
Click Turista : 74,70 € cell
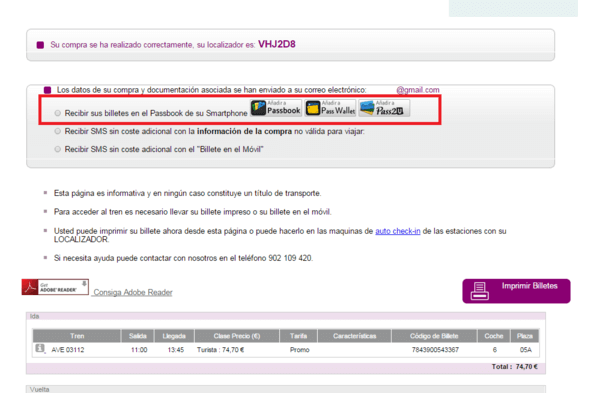tap(220, 350)
